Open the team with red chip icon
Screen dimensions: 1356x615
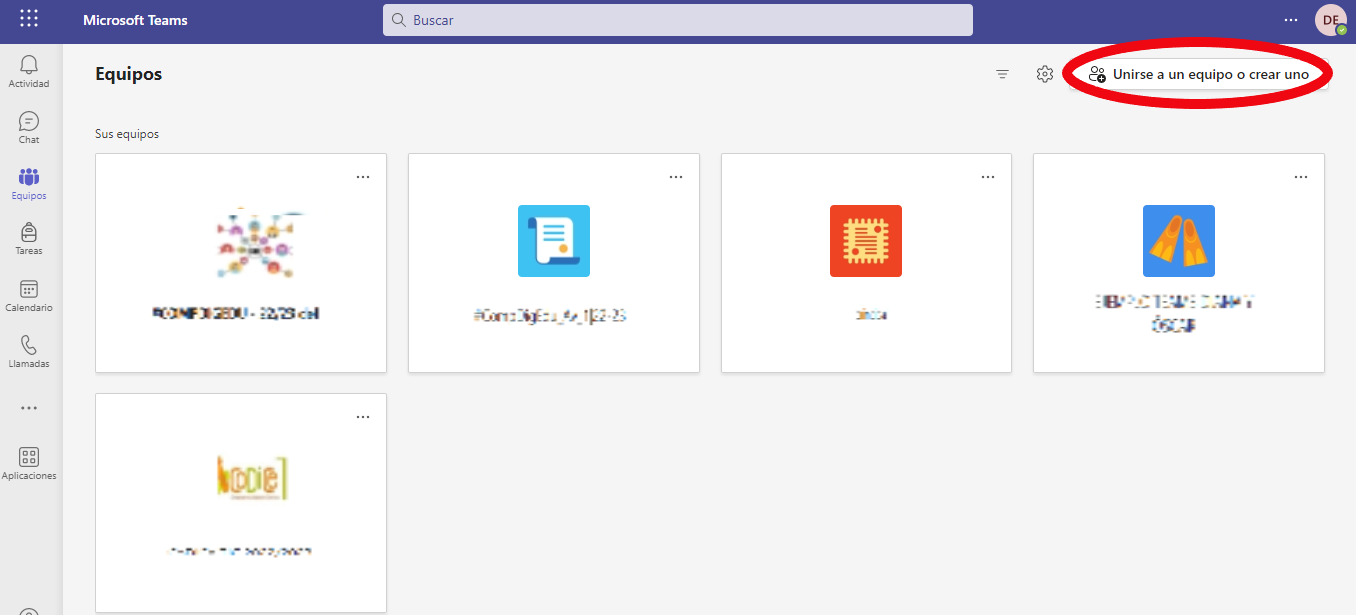coord(866,263)
